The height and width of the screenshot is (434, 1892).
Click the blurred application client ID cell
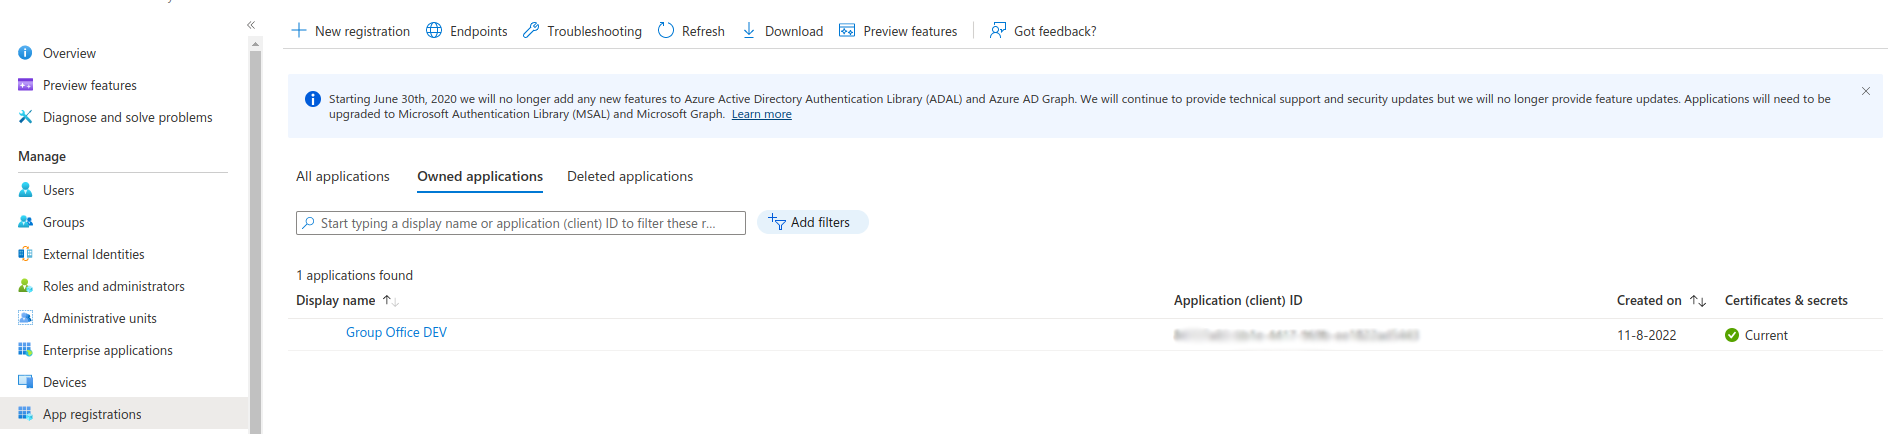click(x=1296, y=335)
